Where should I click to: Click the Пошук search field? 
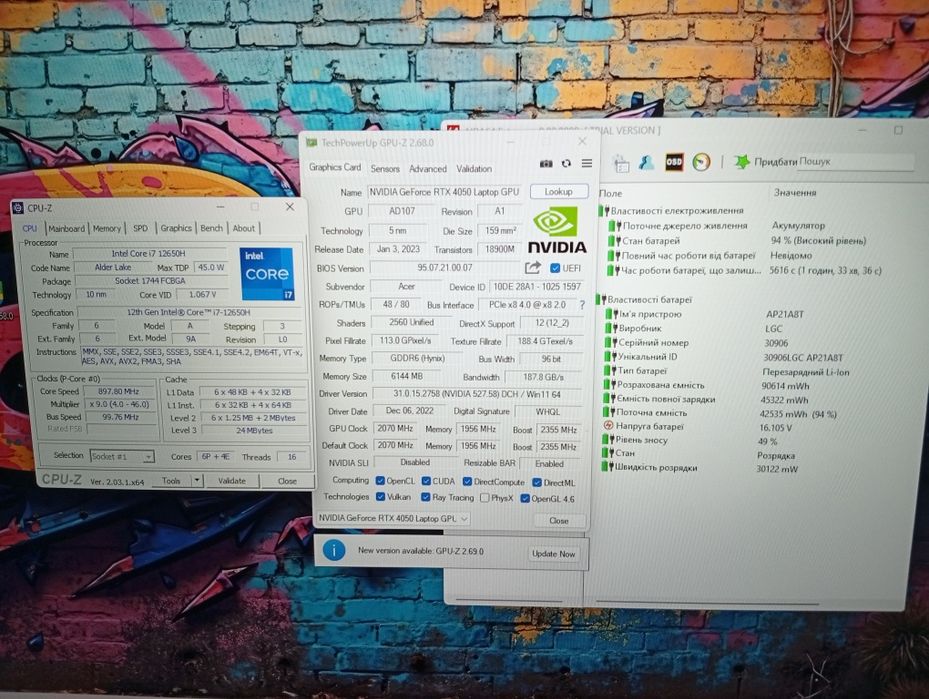click(x=855, y=161)
